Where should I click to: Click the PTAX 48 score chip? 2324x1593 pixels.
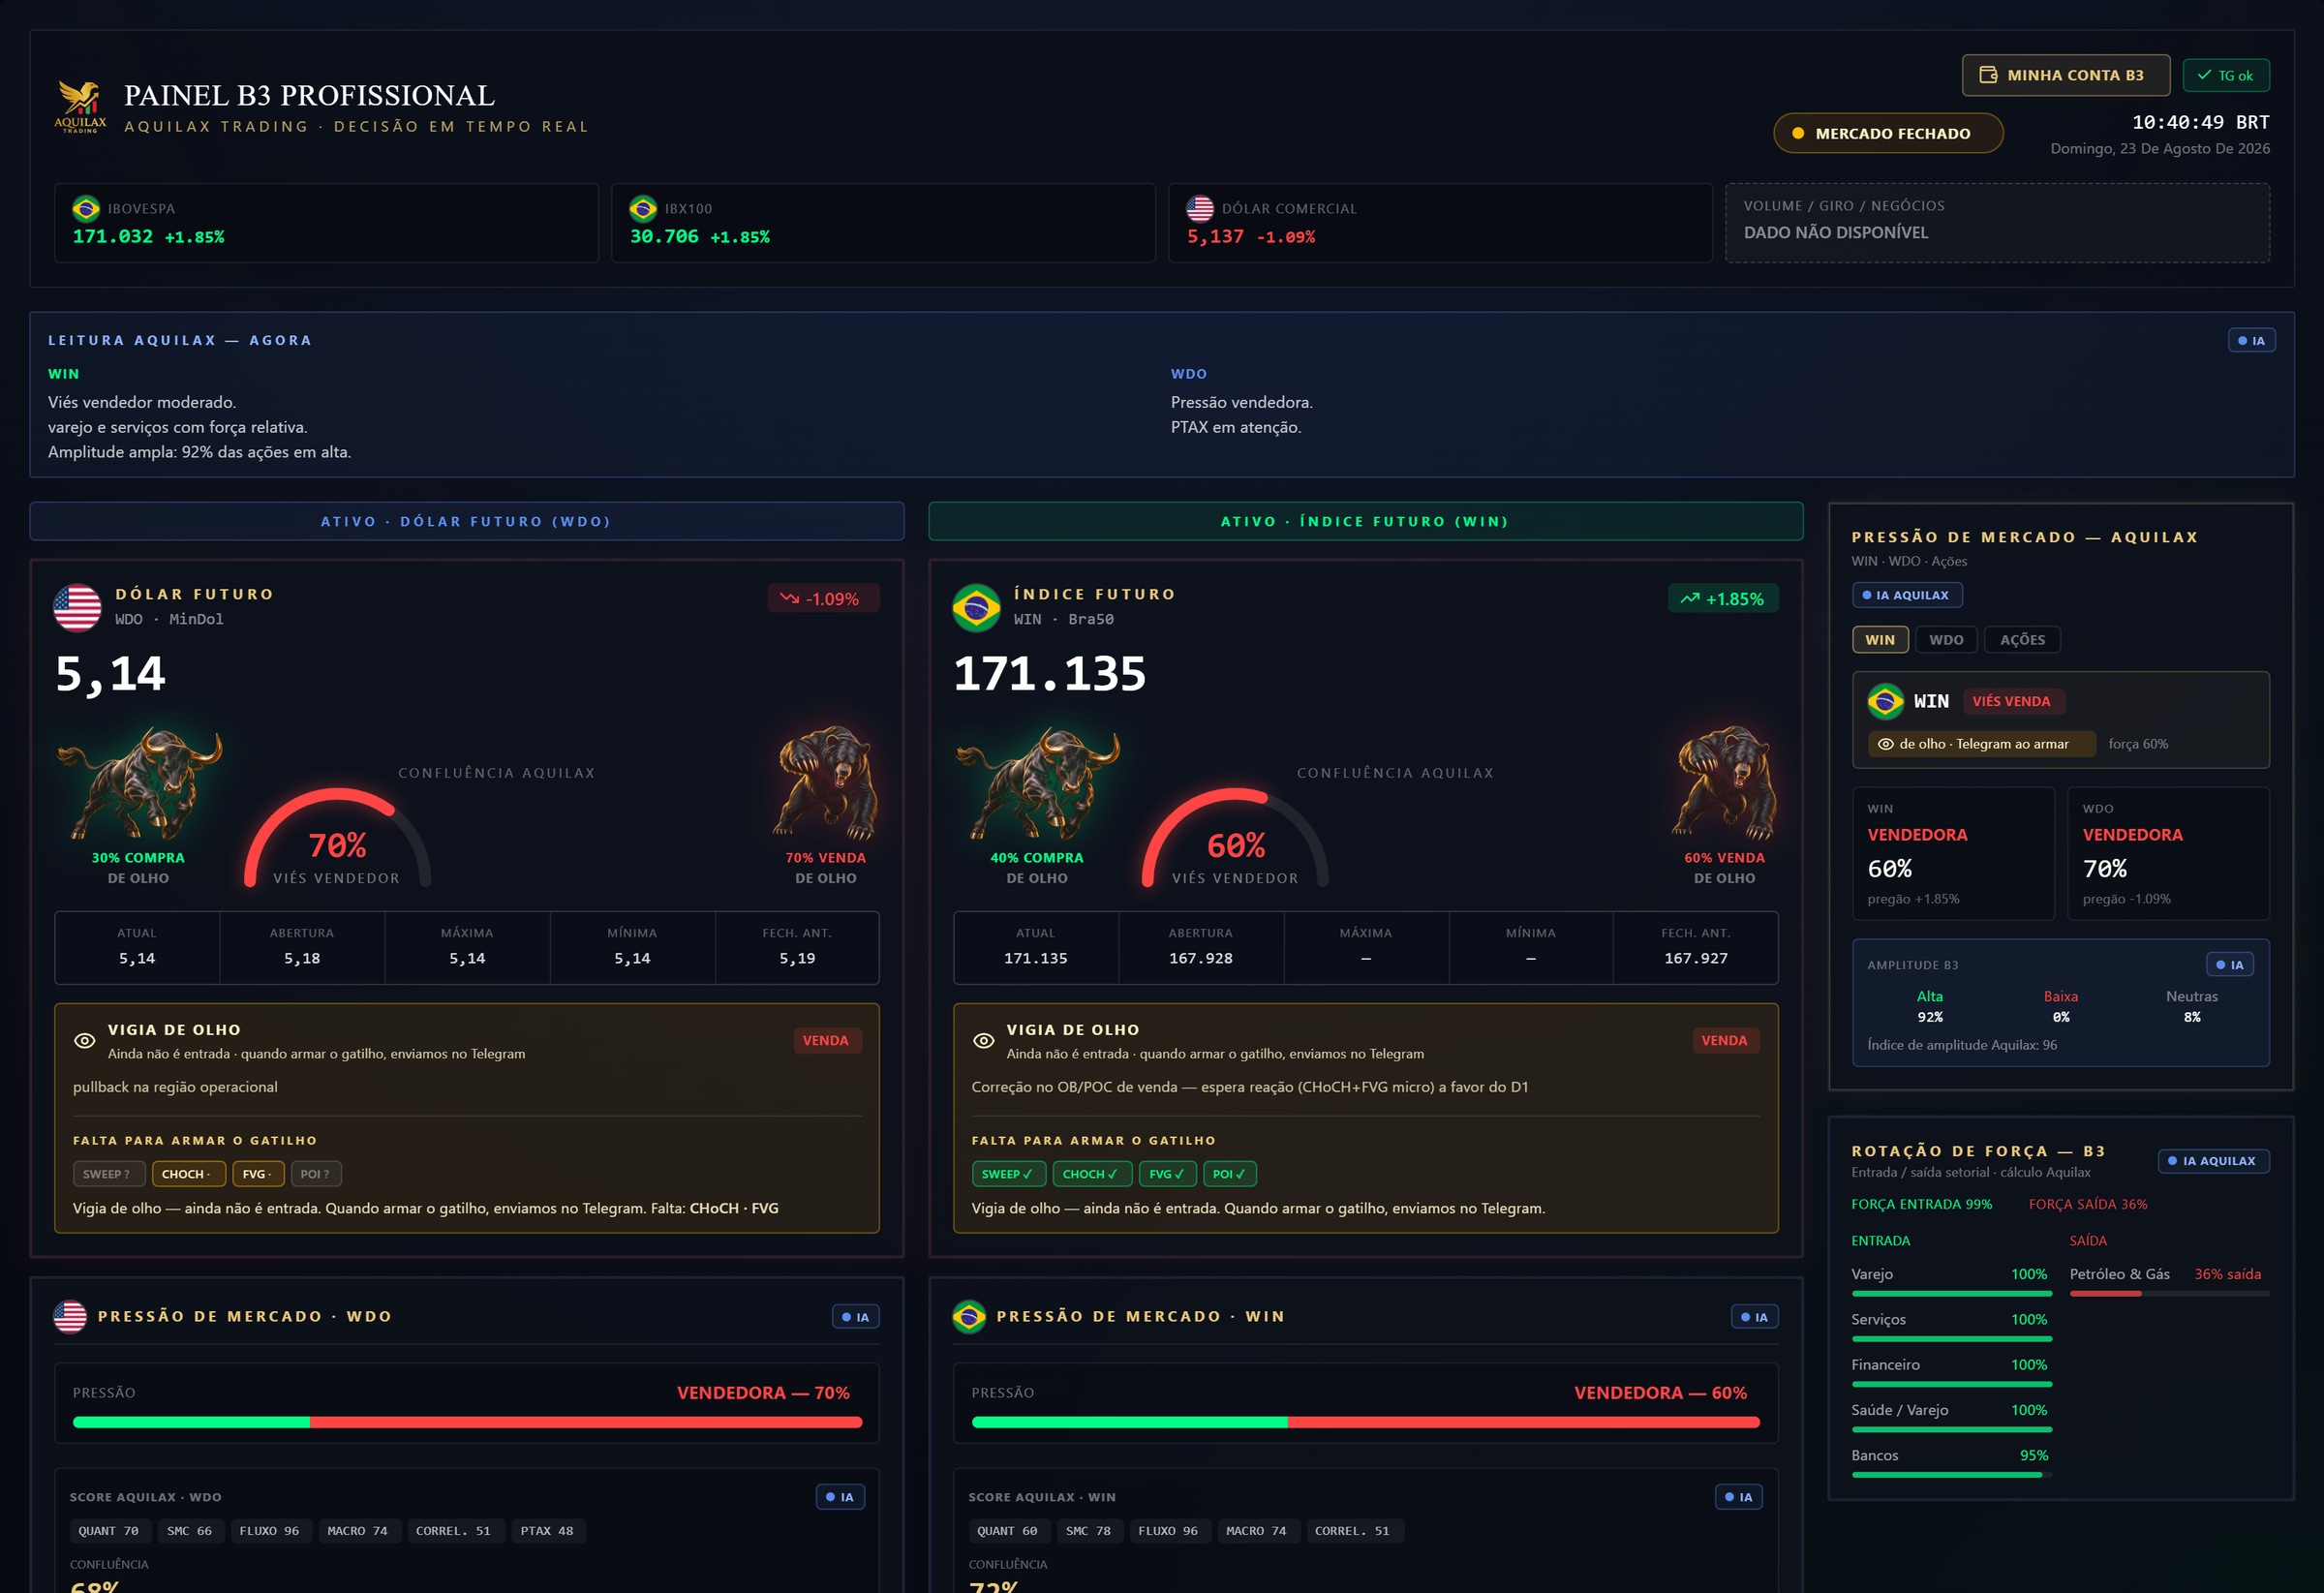tap(547, 1531)
